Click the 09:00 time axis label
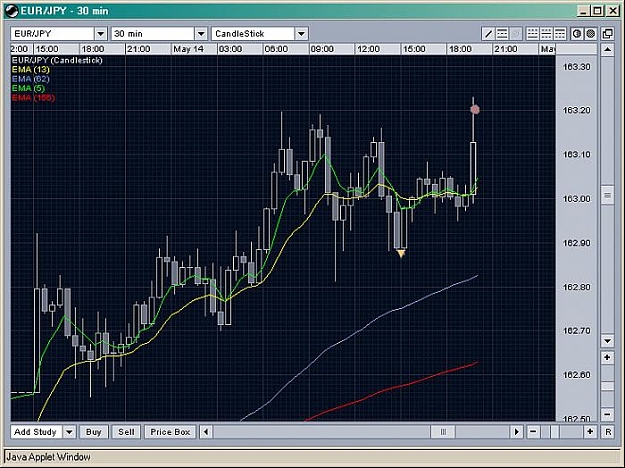 click(x=322, y=49)
